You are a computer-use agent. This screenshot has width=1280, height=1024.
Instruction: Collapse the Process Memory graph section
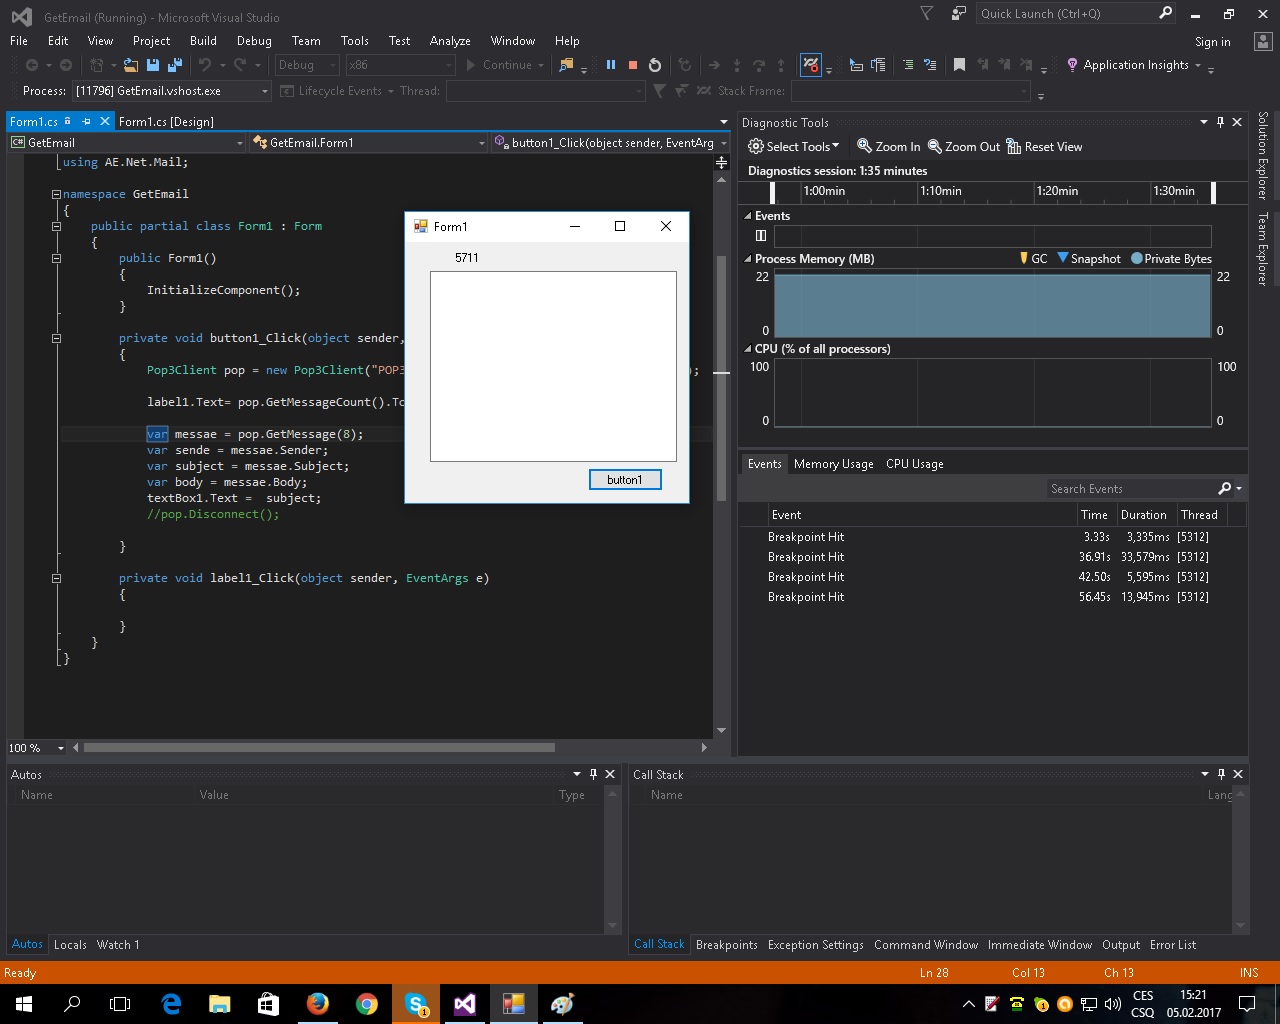(x=747, y=259)
